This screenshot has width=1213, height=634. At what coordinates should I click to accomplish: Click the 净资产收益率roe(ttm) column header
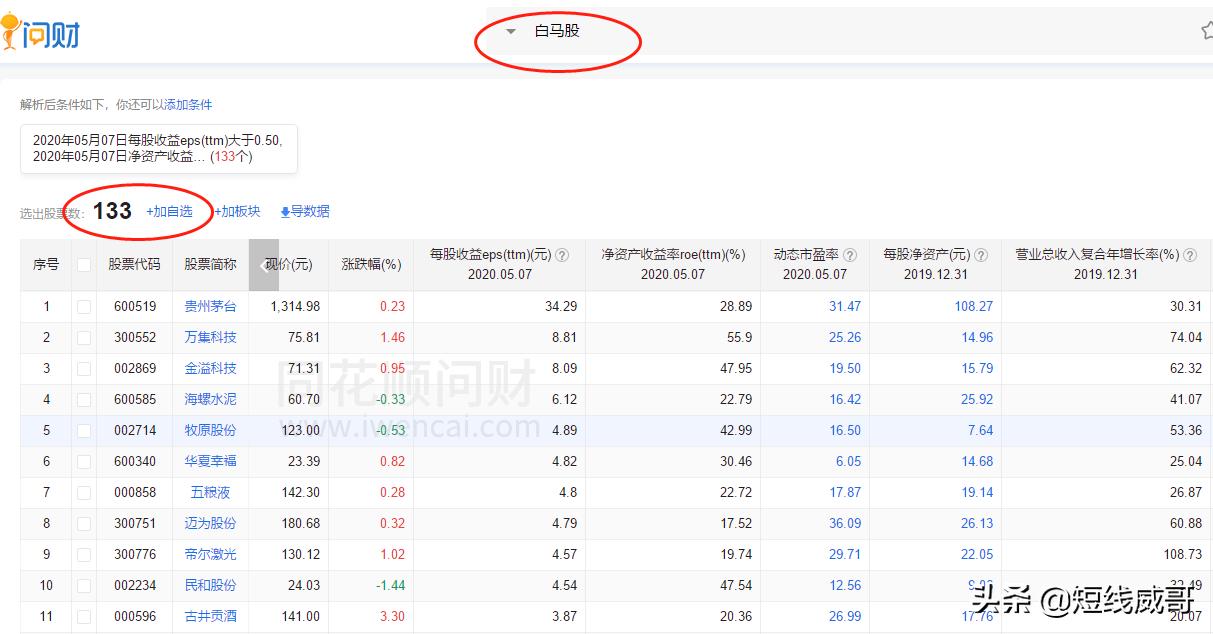[673, 255]
